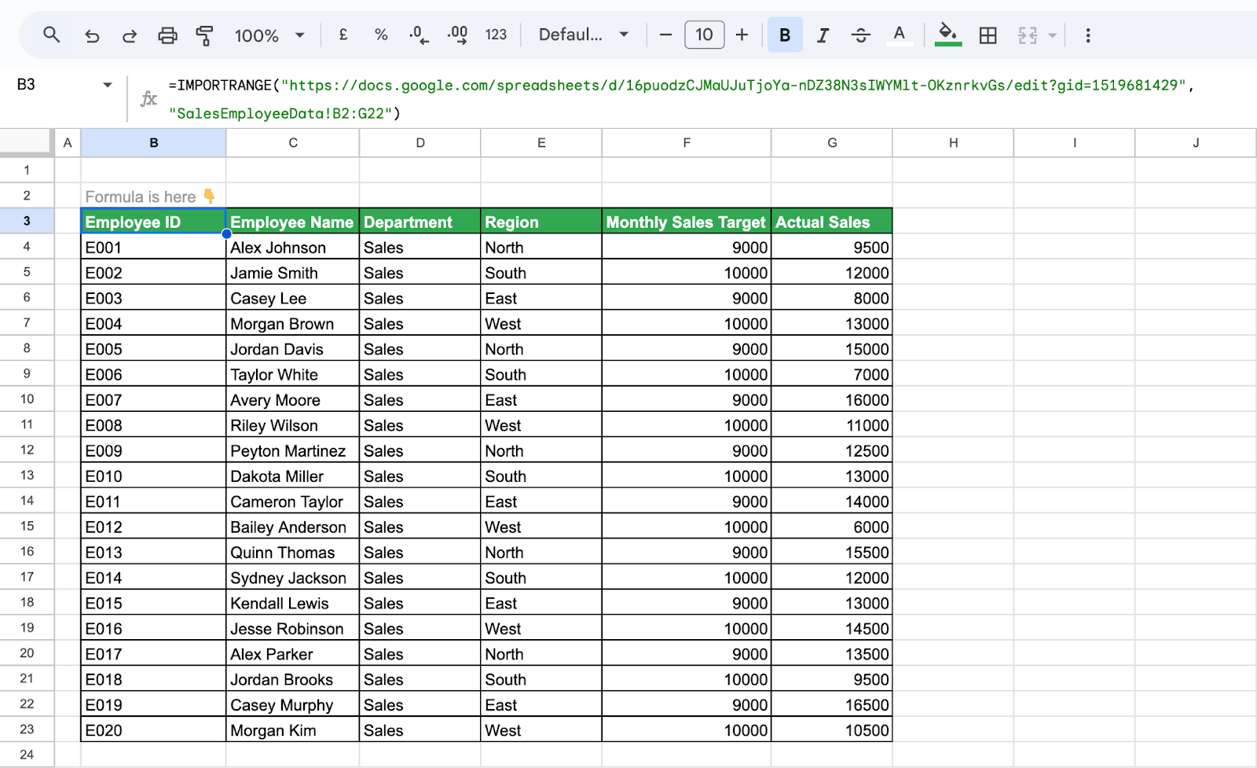Open more number formats (123)
The width and height of the screenshot is (1257, 768).
(x=496, y=35)
